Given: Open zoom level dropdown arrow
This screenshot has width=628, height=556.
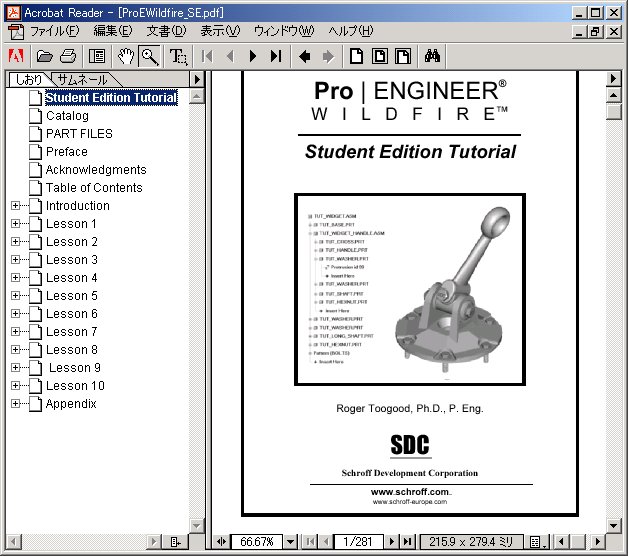Looking at the screenshot, I should (290, 542).
